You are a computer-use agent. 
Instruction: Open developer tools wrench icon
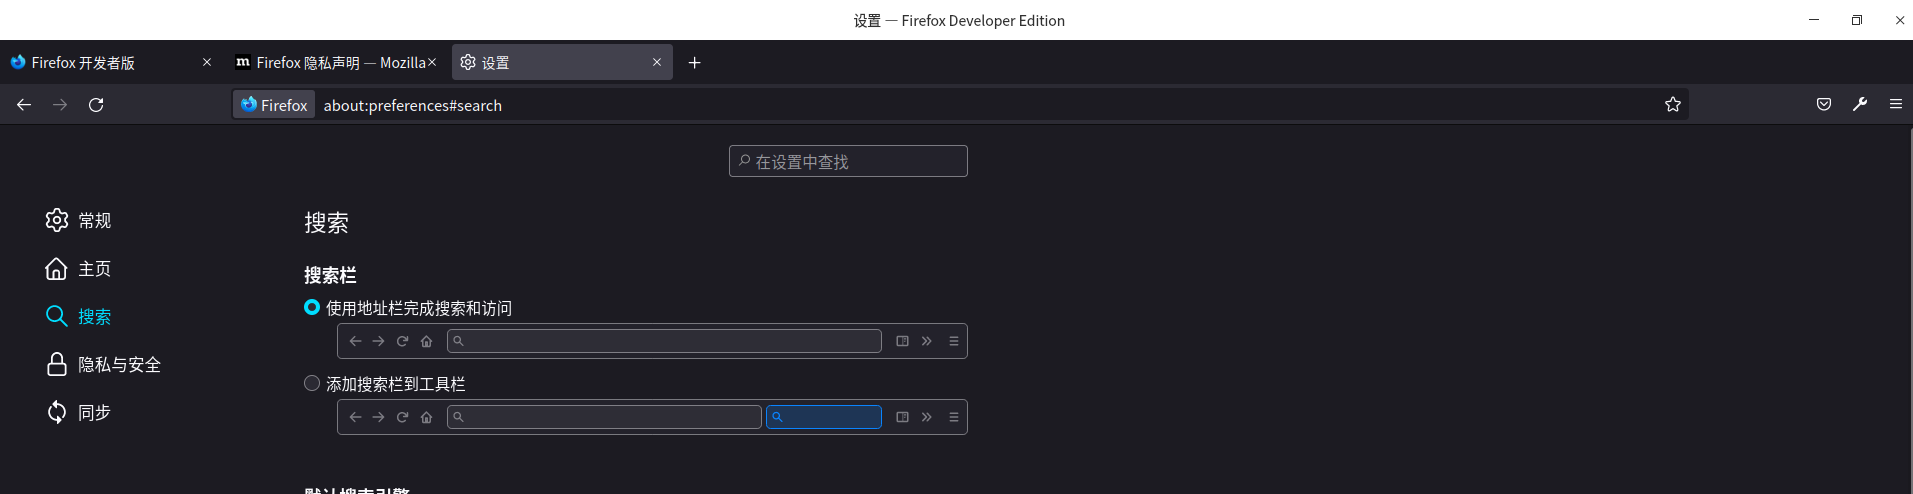pos(1860,105)
